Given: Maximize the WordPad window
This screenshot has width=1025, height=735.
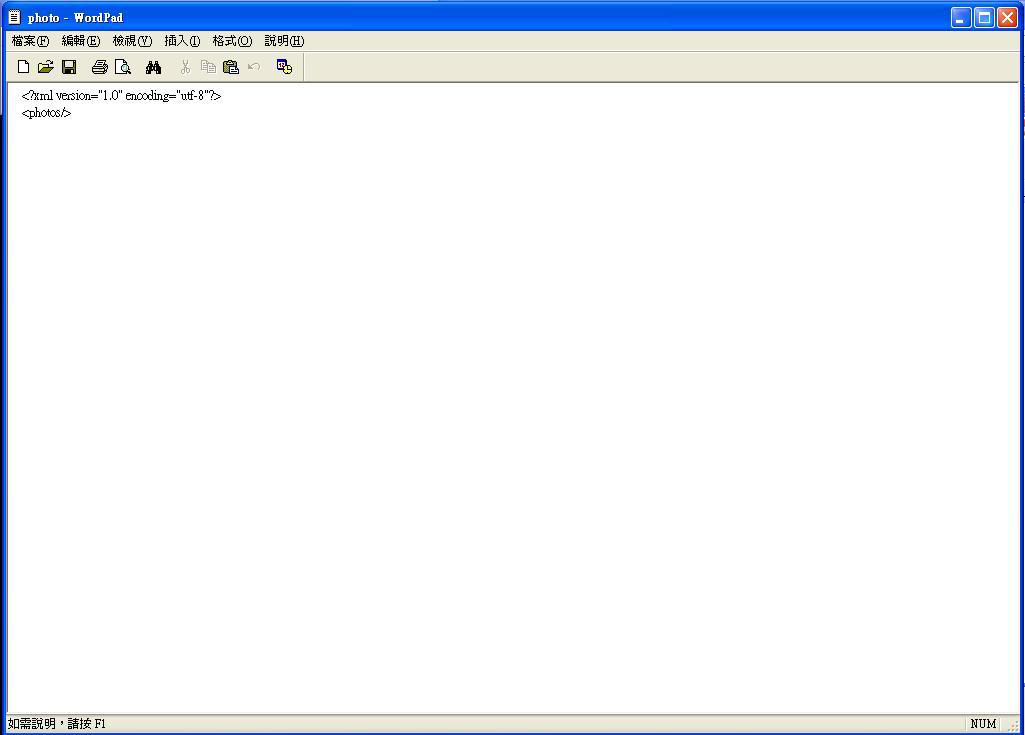Looking at the screenshot, I should (x=984, y=18).
